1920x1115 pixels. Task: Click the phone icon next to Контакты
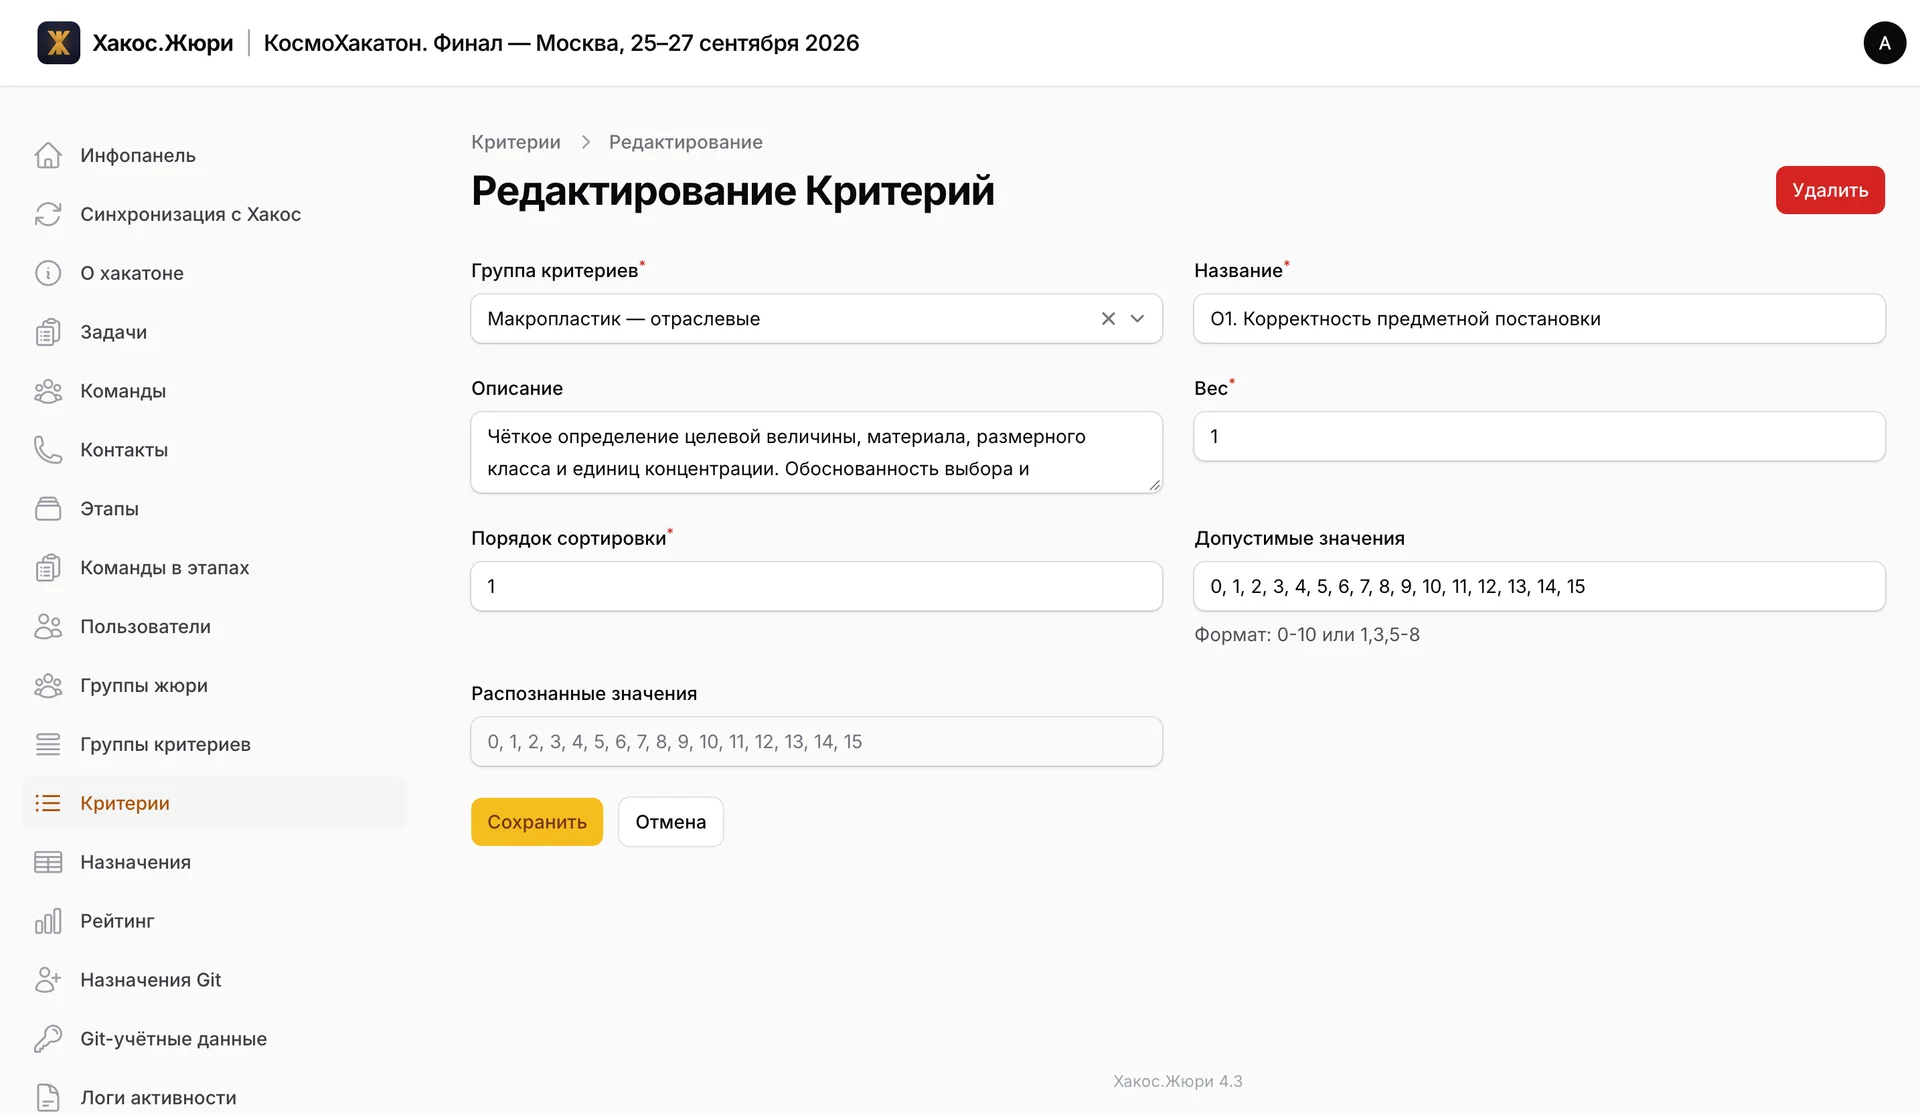tap(48, 450)
